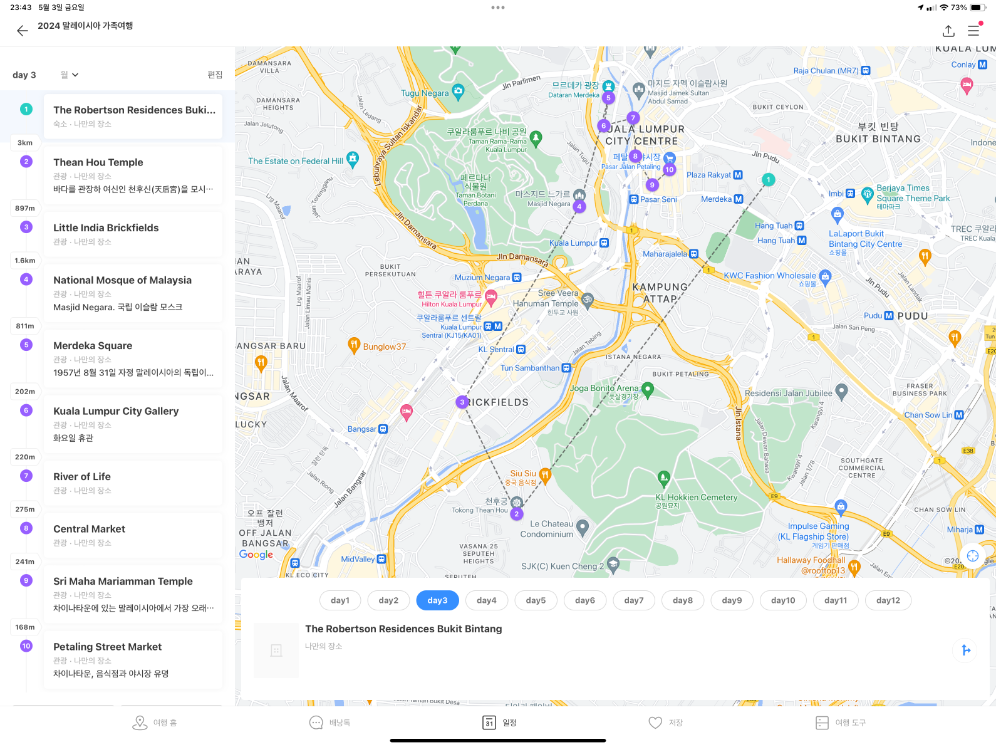Screen dimensions: 996x747
Task: Tap KL Hokkien Cemetery green pin
Action: click(664, 477)
